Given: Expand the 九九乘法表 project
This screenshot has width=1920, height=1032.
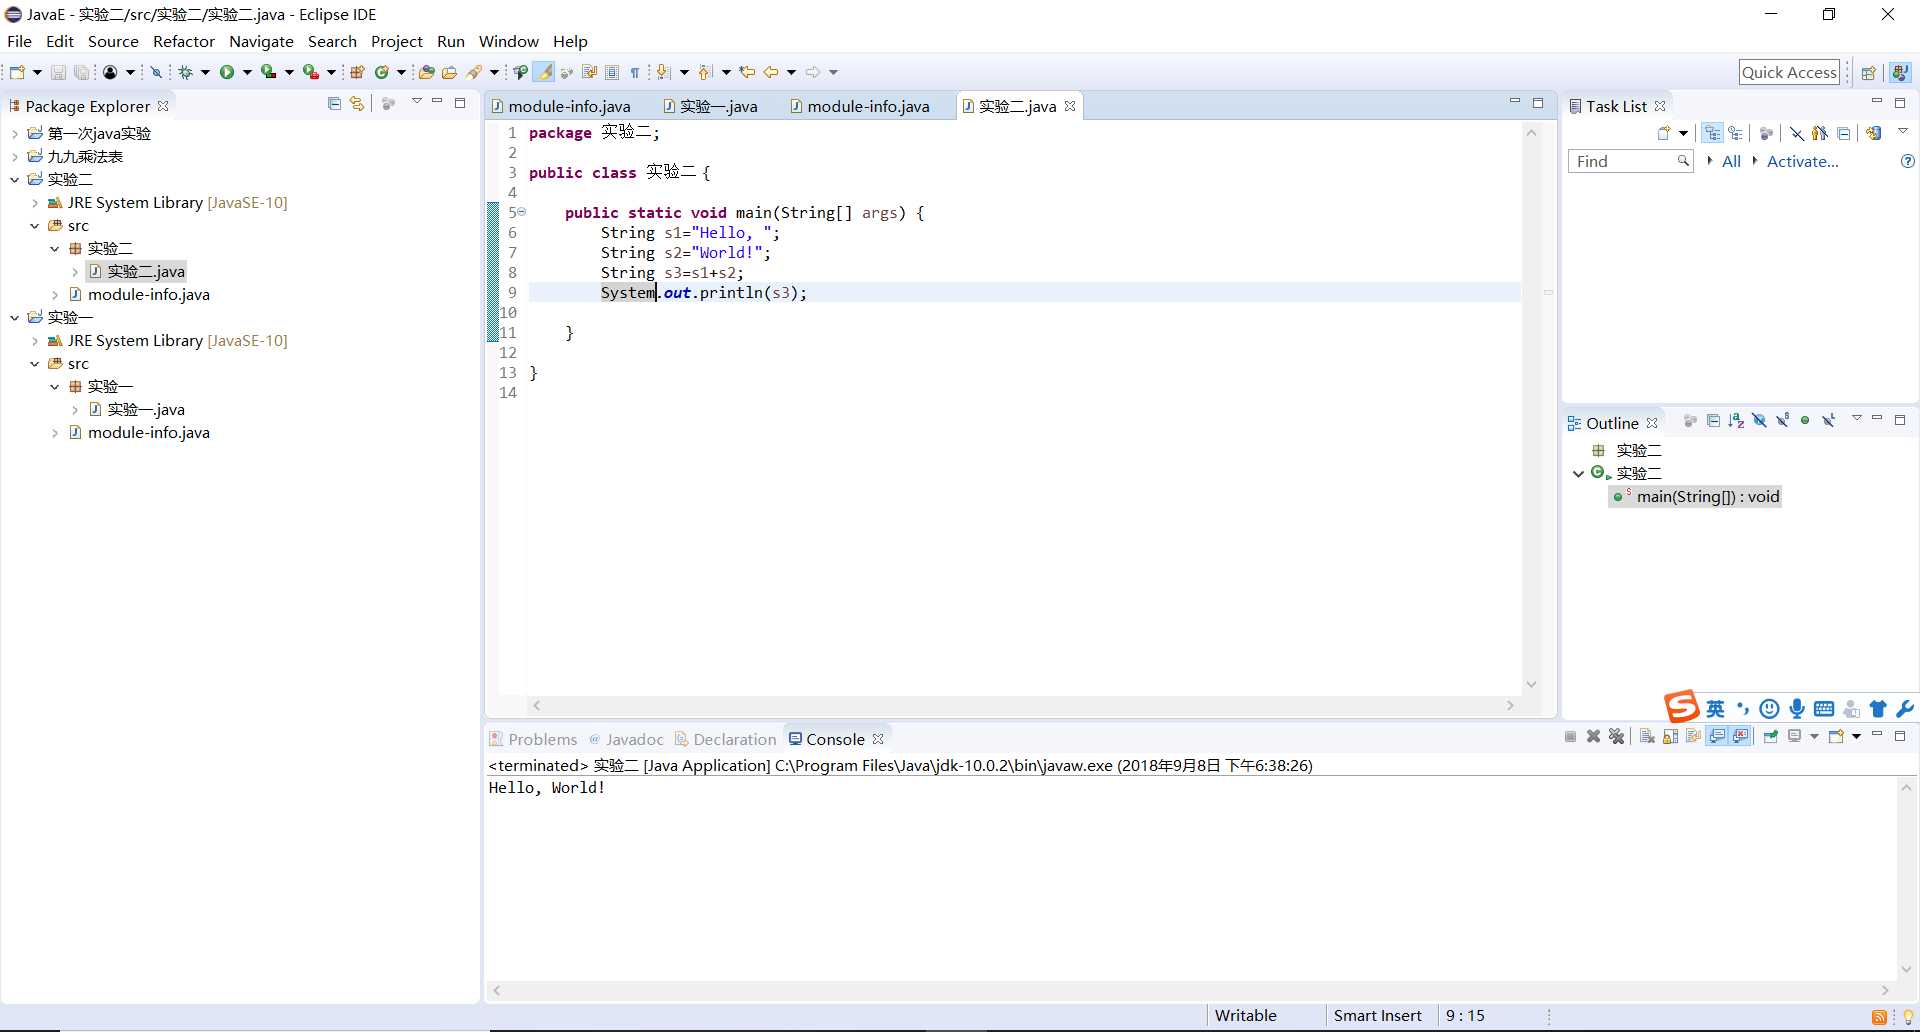Looking at the screenshot, I should pyautogui.click(x=15, y=156).
